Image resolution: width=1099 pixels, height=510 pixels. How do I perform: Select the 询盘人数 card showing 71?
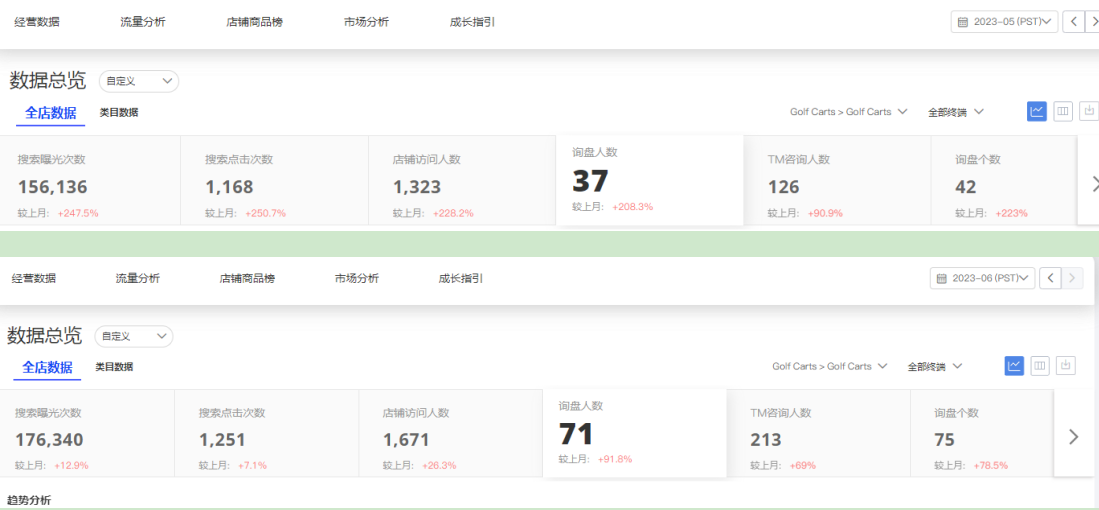[x=633, y=433]
